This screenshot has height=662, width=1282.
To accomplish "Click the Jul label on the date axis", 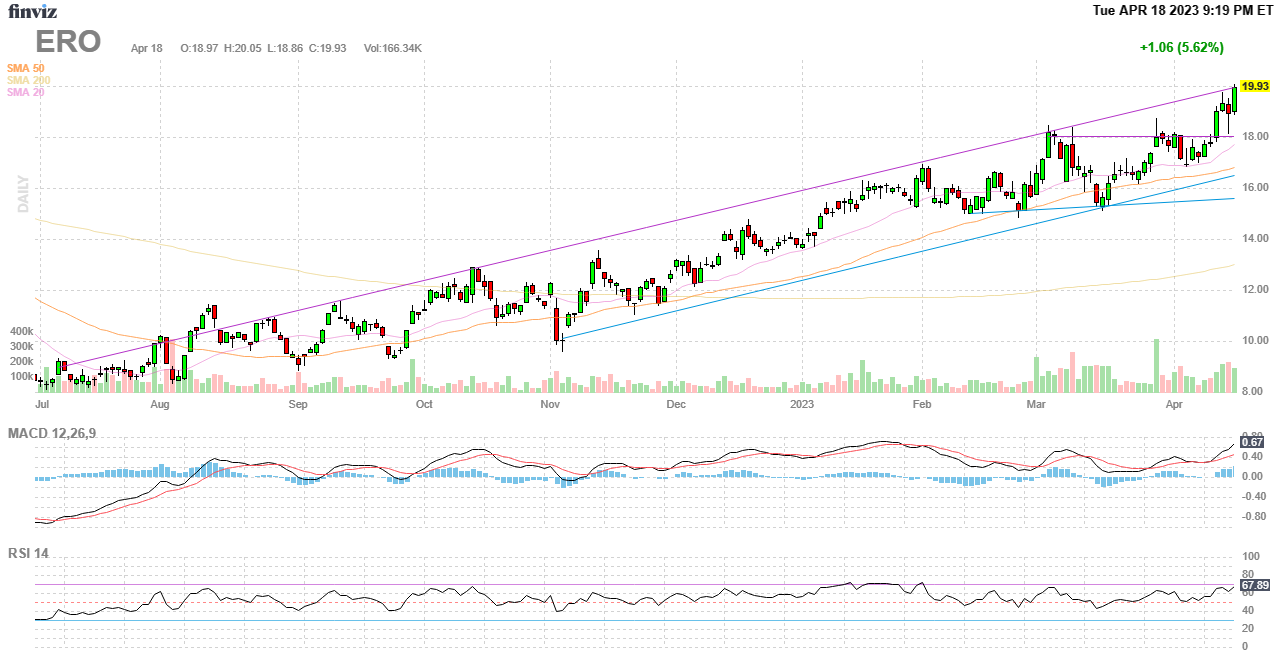I will point(42,405).
